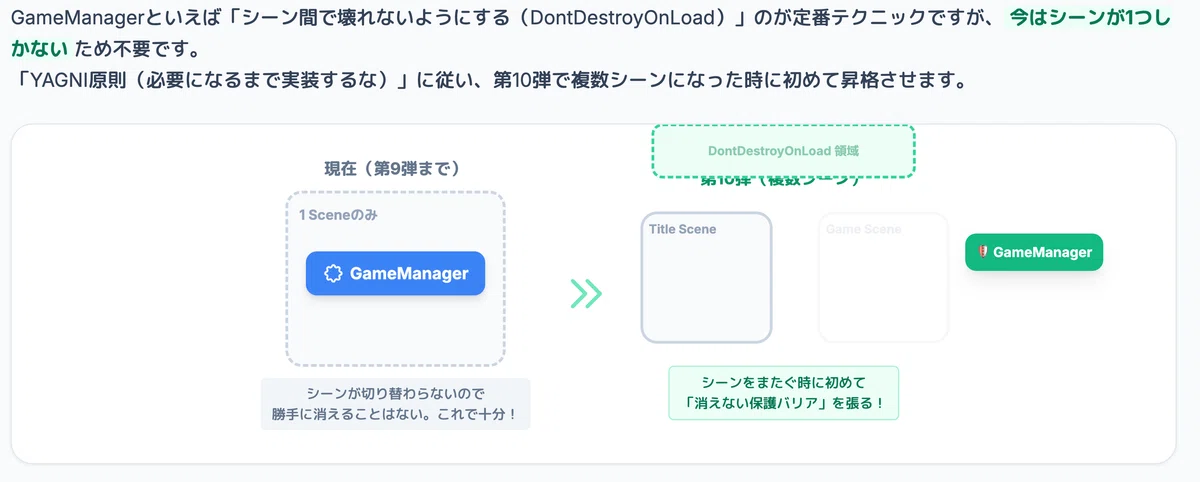
Task: Click the text 'シーンをまたぐ時に初めて'
Action: 784,383
